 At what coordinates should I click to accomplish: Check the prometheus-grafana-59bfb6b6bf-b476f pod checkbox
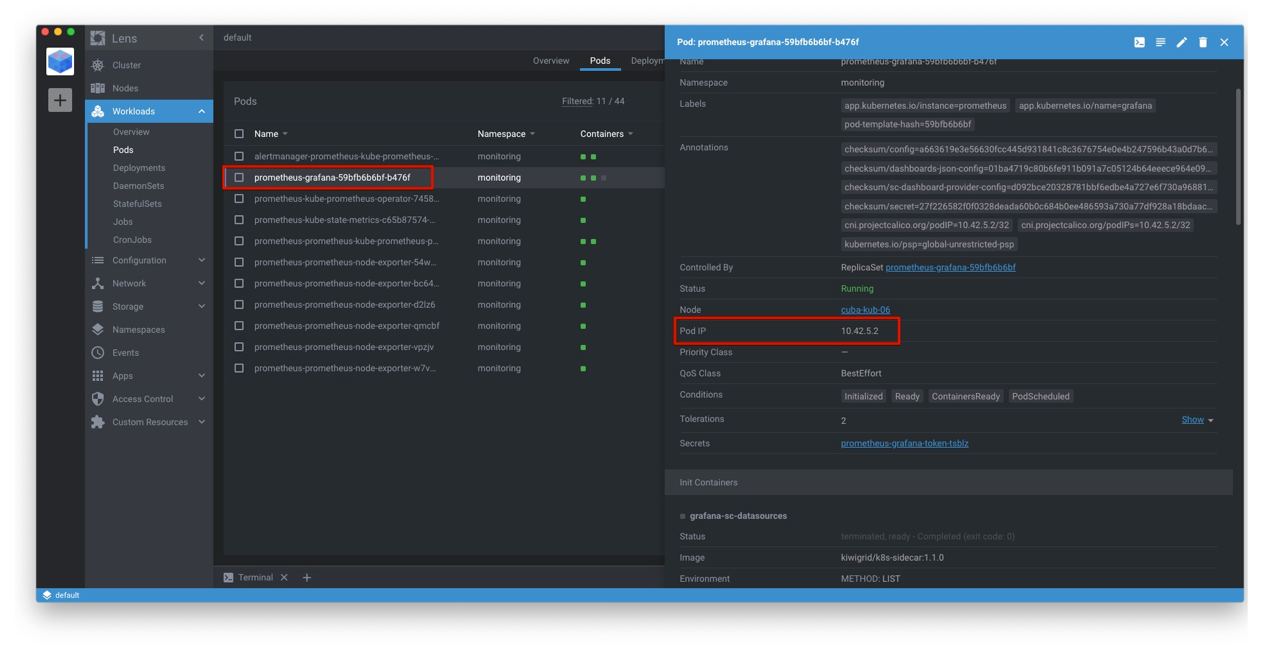pyautogui.click(x=239, y=177)
